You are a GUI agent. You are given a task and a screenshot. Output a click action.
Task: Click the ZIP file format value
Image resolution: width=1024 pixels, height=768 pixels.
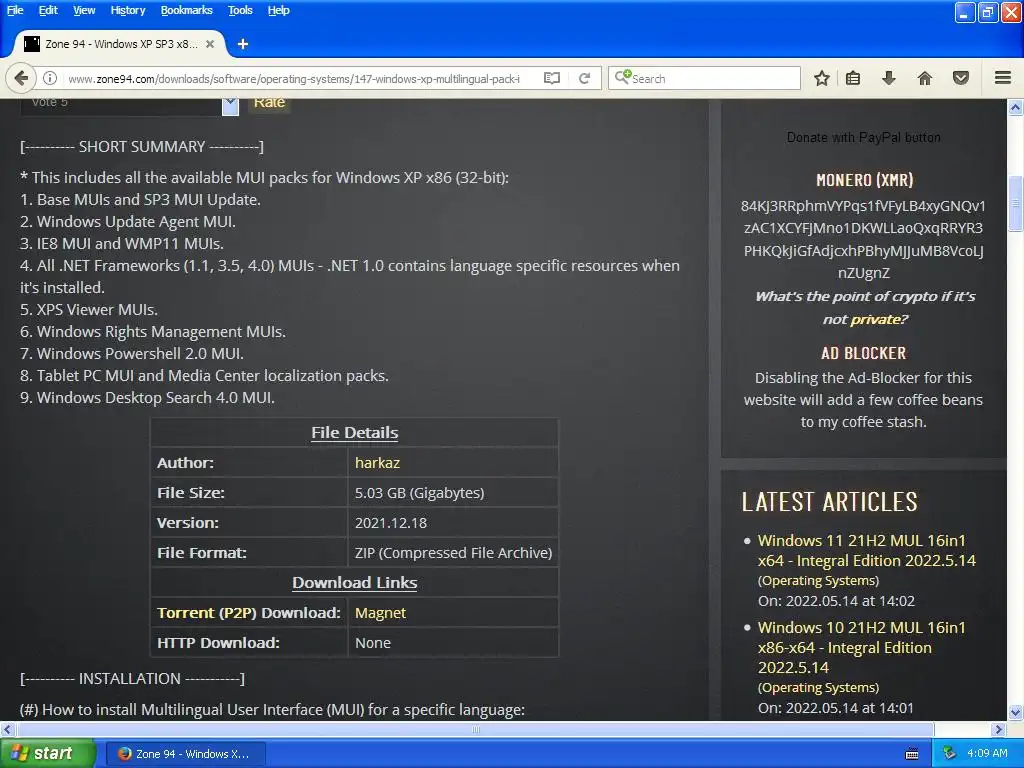(x=453, y=552)
